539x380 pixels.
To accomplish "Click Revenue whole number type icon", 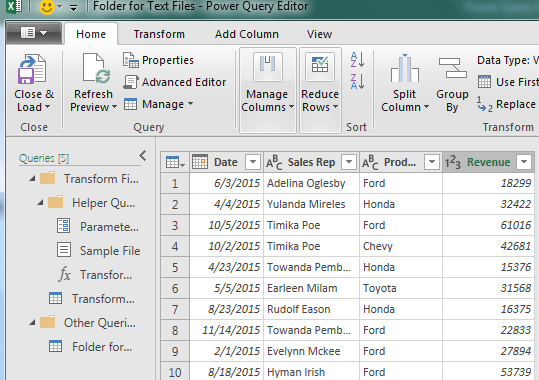I will (x=452, y=162).
